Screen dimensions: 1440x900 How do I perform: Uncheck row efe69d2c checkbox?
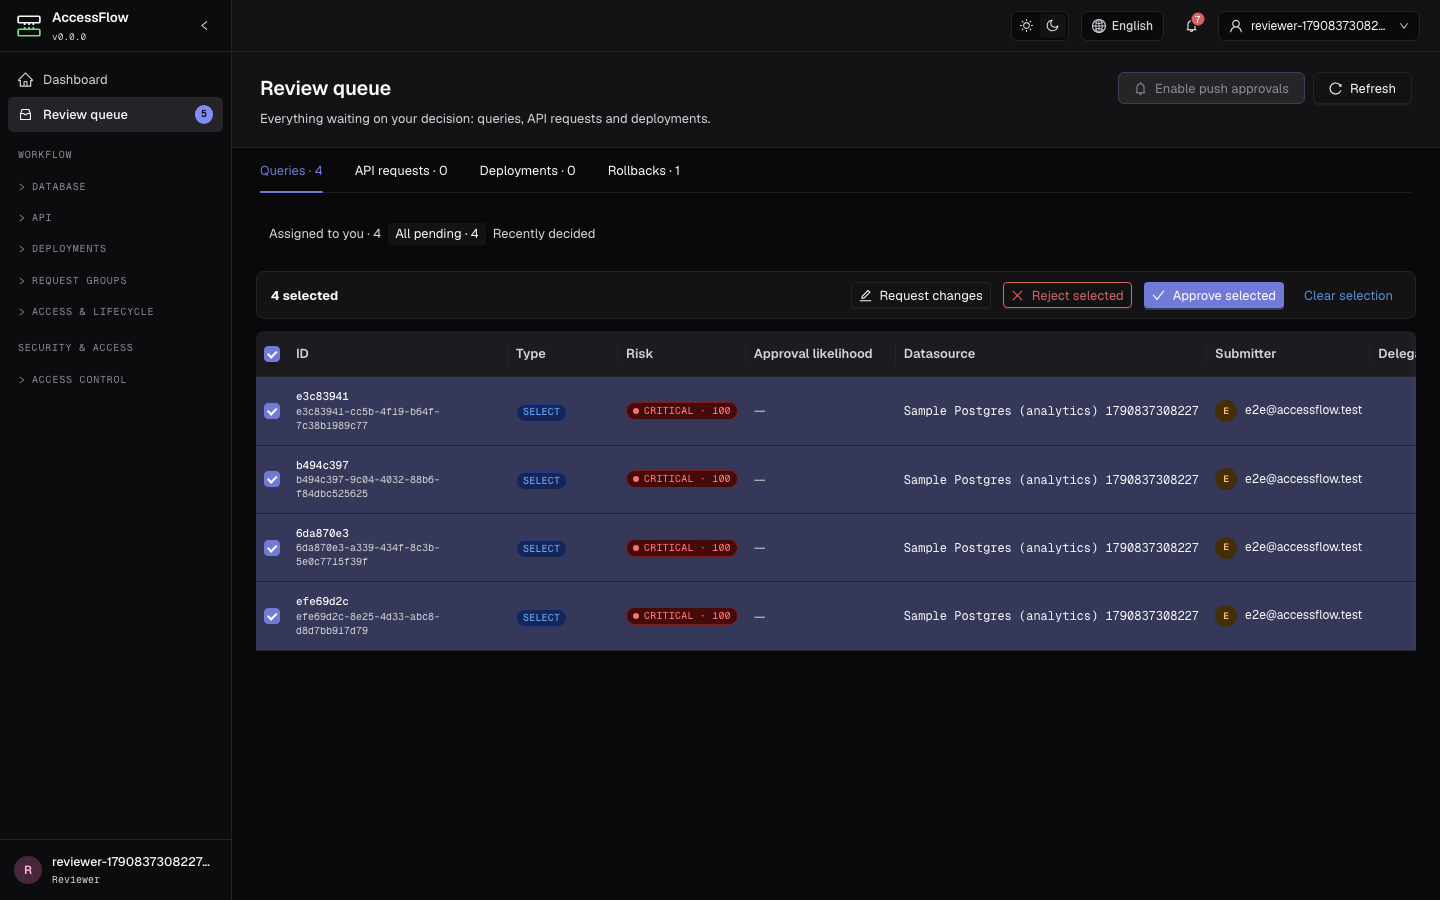pos(272,616)
